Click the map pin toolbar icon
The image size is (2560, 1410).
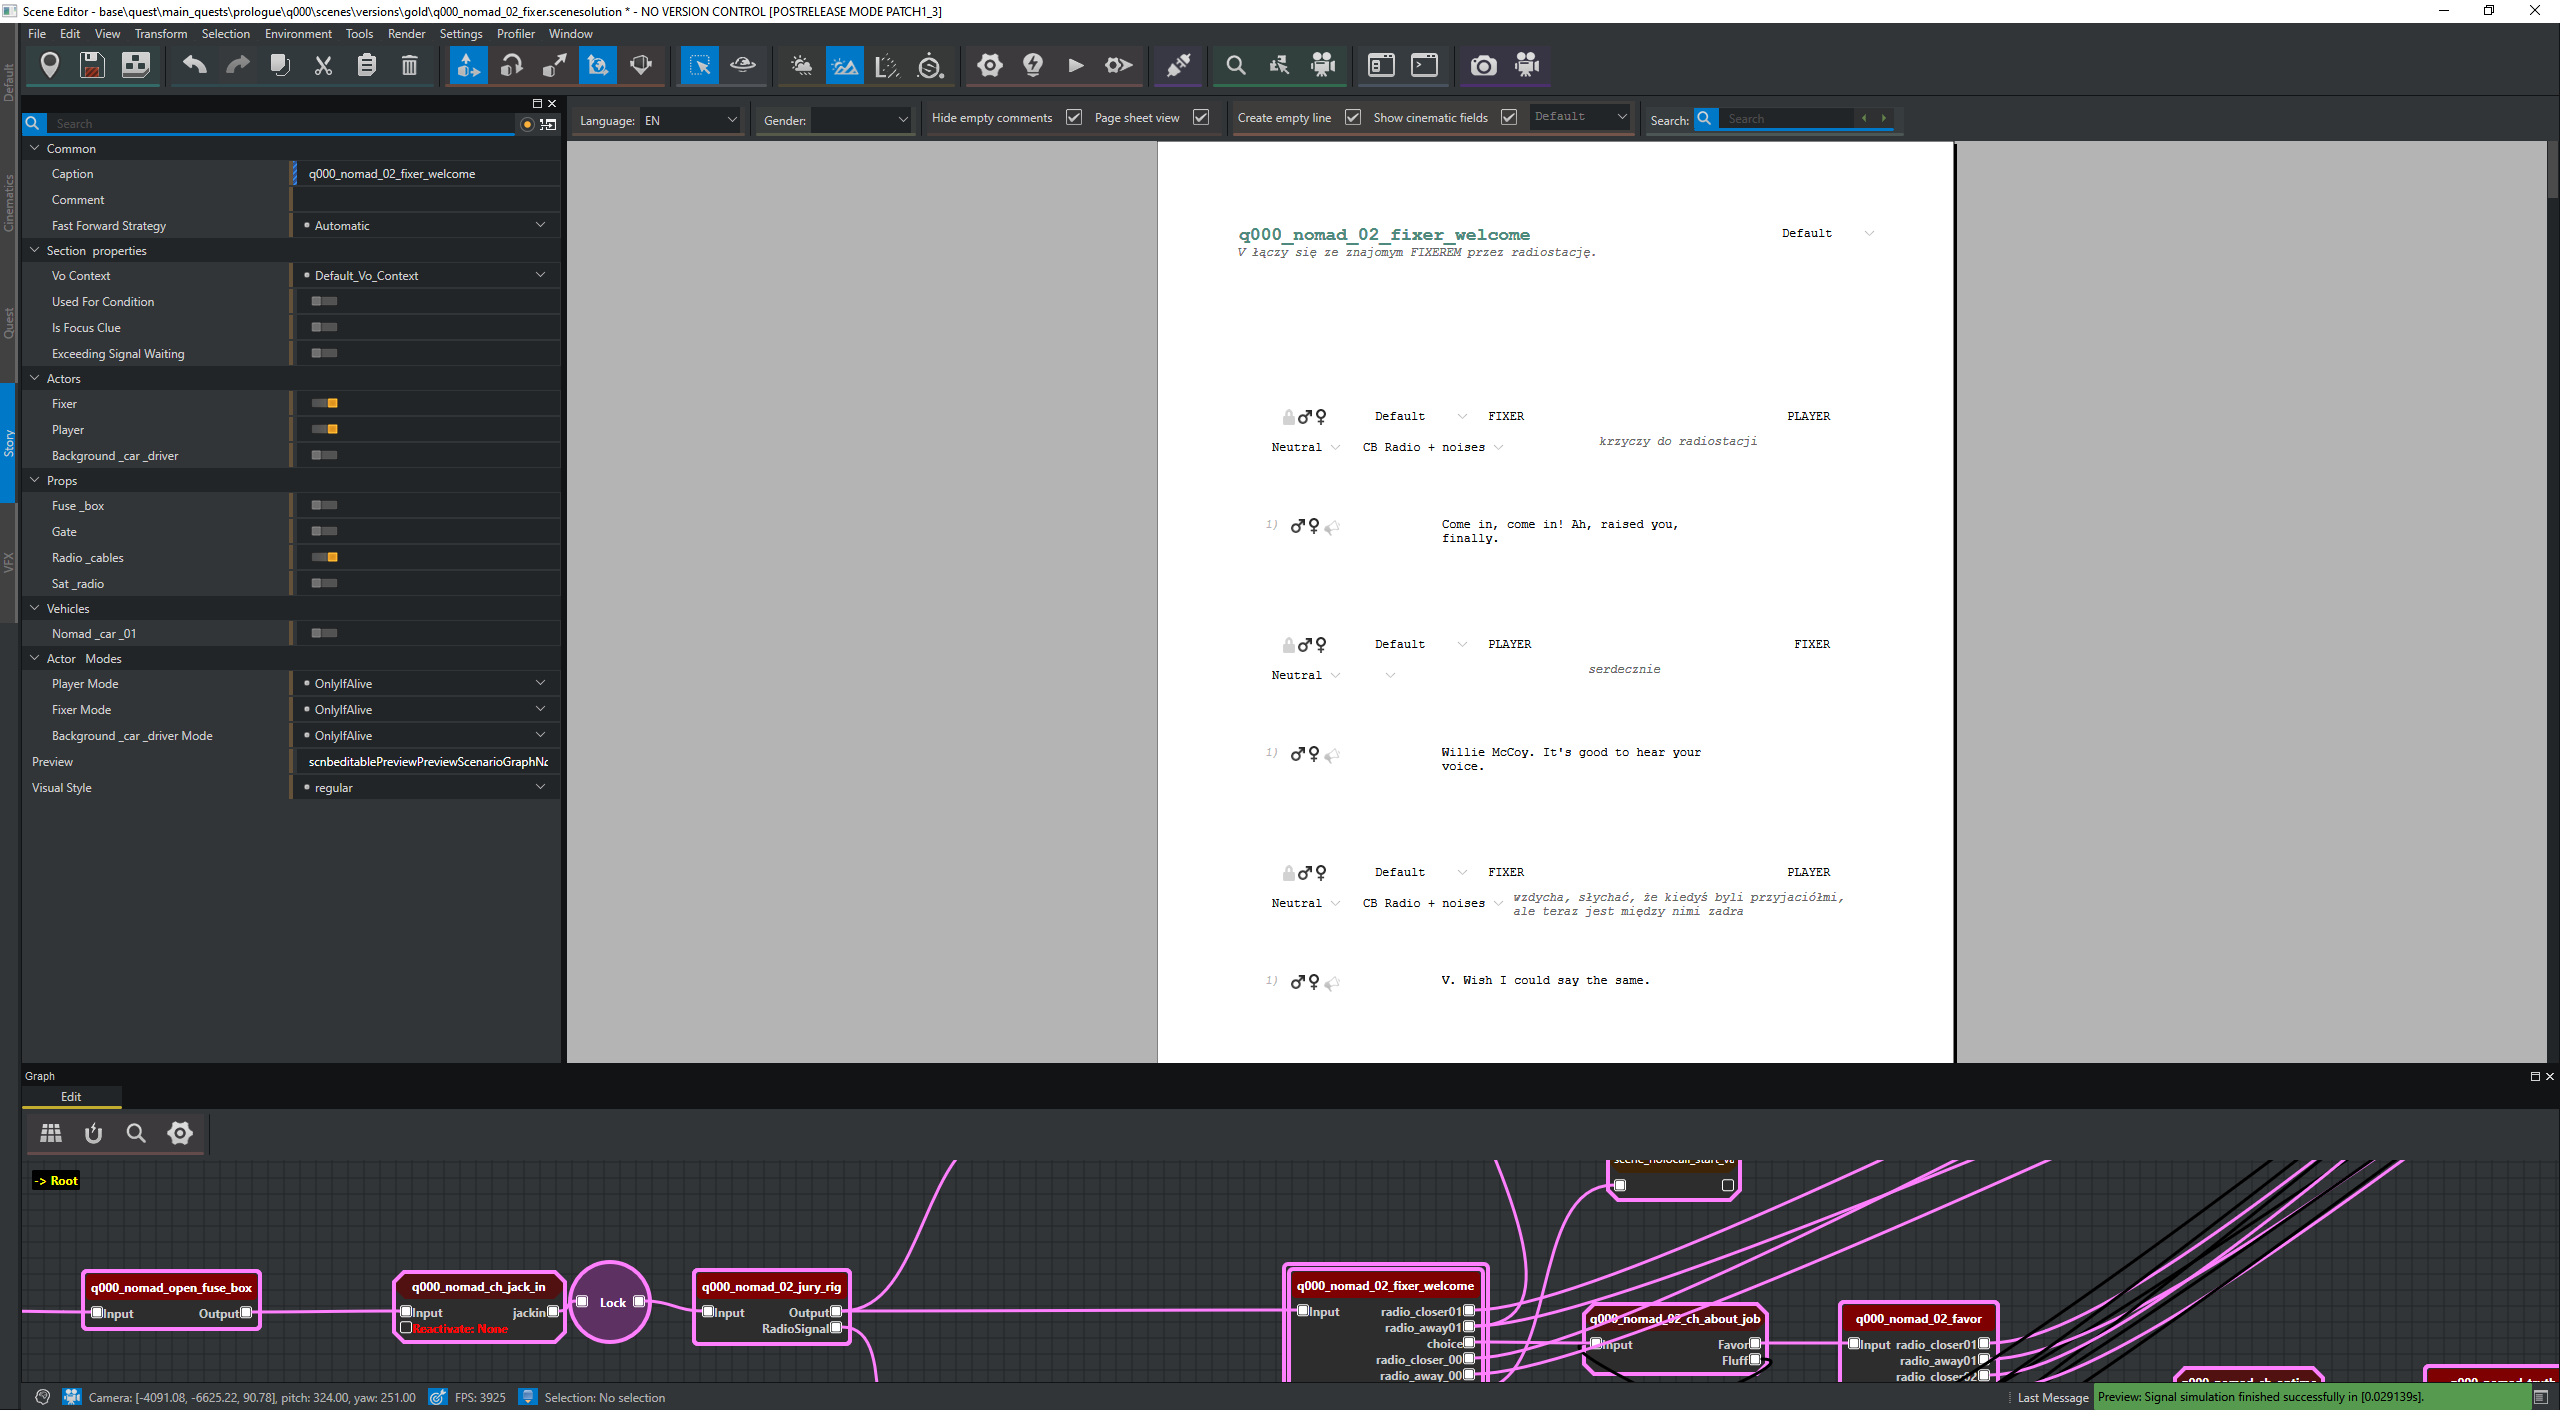pyautogui.click(x=49, y=66)
